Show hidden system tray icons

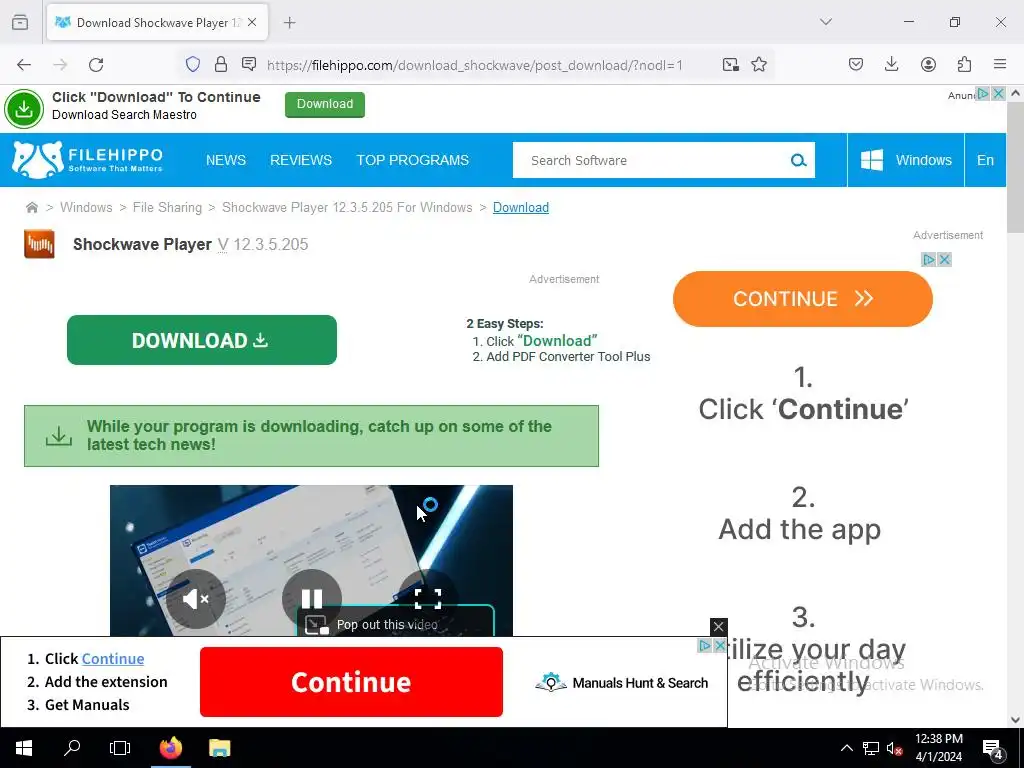click(846, 748)
